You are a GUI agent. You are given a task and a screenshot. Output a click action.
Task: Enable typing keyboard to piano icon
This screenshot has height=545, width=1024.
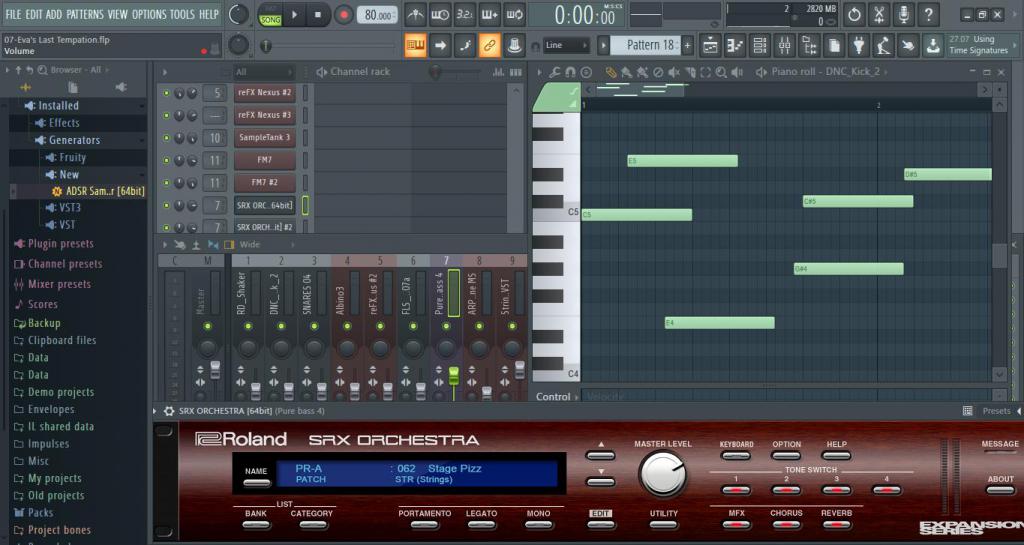click(x=415, y=45)
